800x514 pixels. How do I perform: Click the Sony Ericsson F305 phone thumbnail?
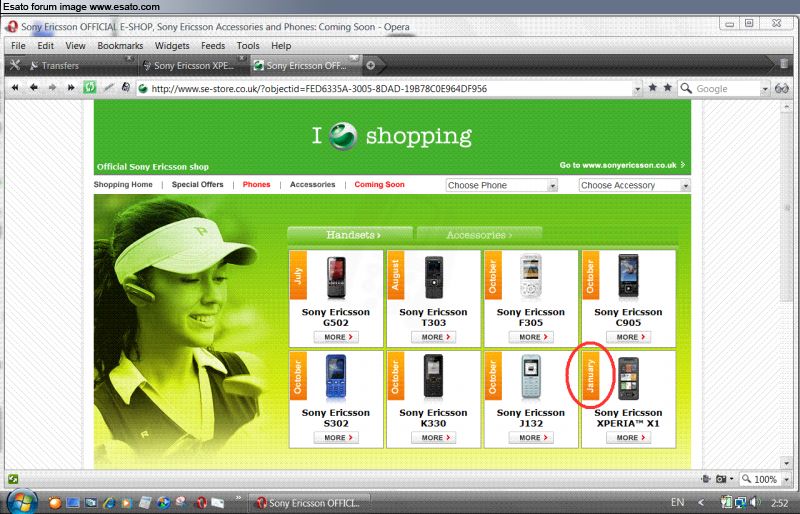(531, 276)
